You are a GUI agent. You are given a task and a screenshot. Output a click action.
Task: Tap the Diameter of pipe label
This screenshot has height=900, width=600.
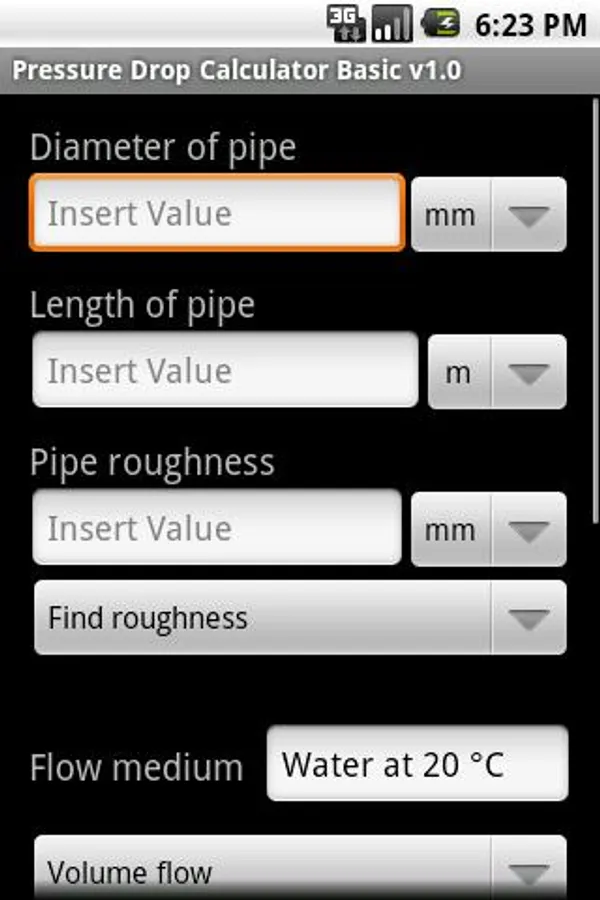click(163, 147)
